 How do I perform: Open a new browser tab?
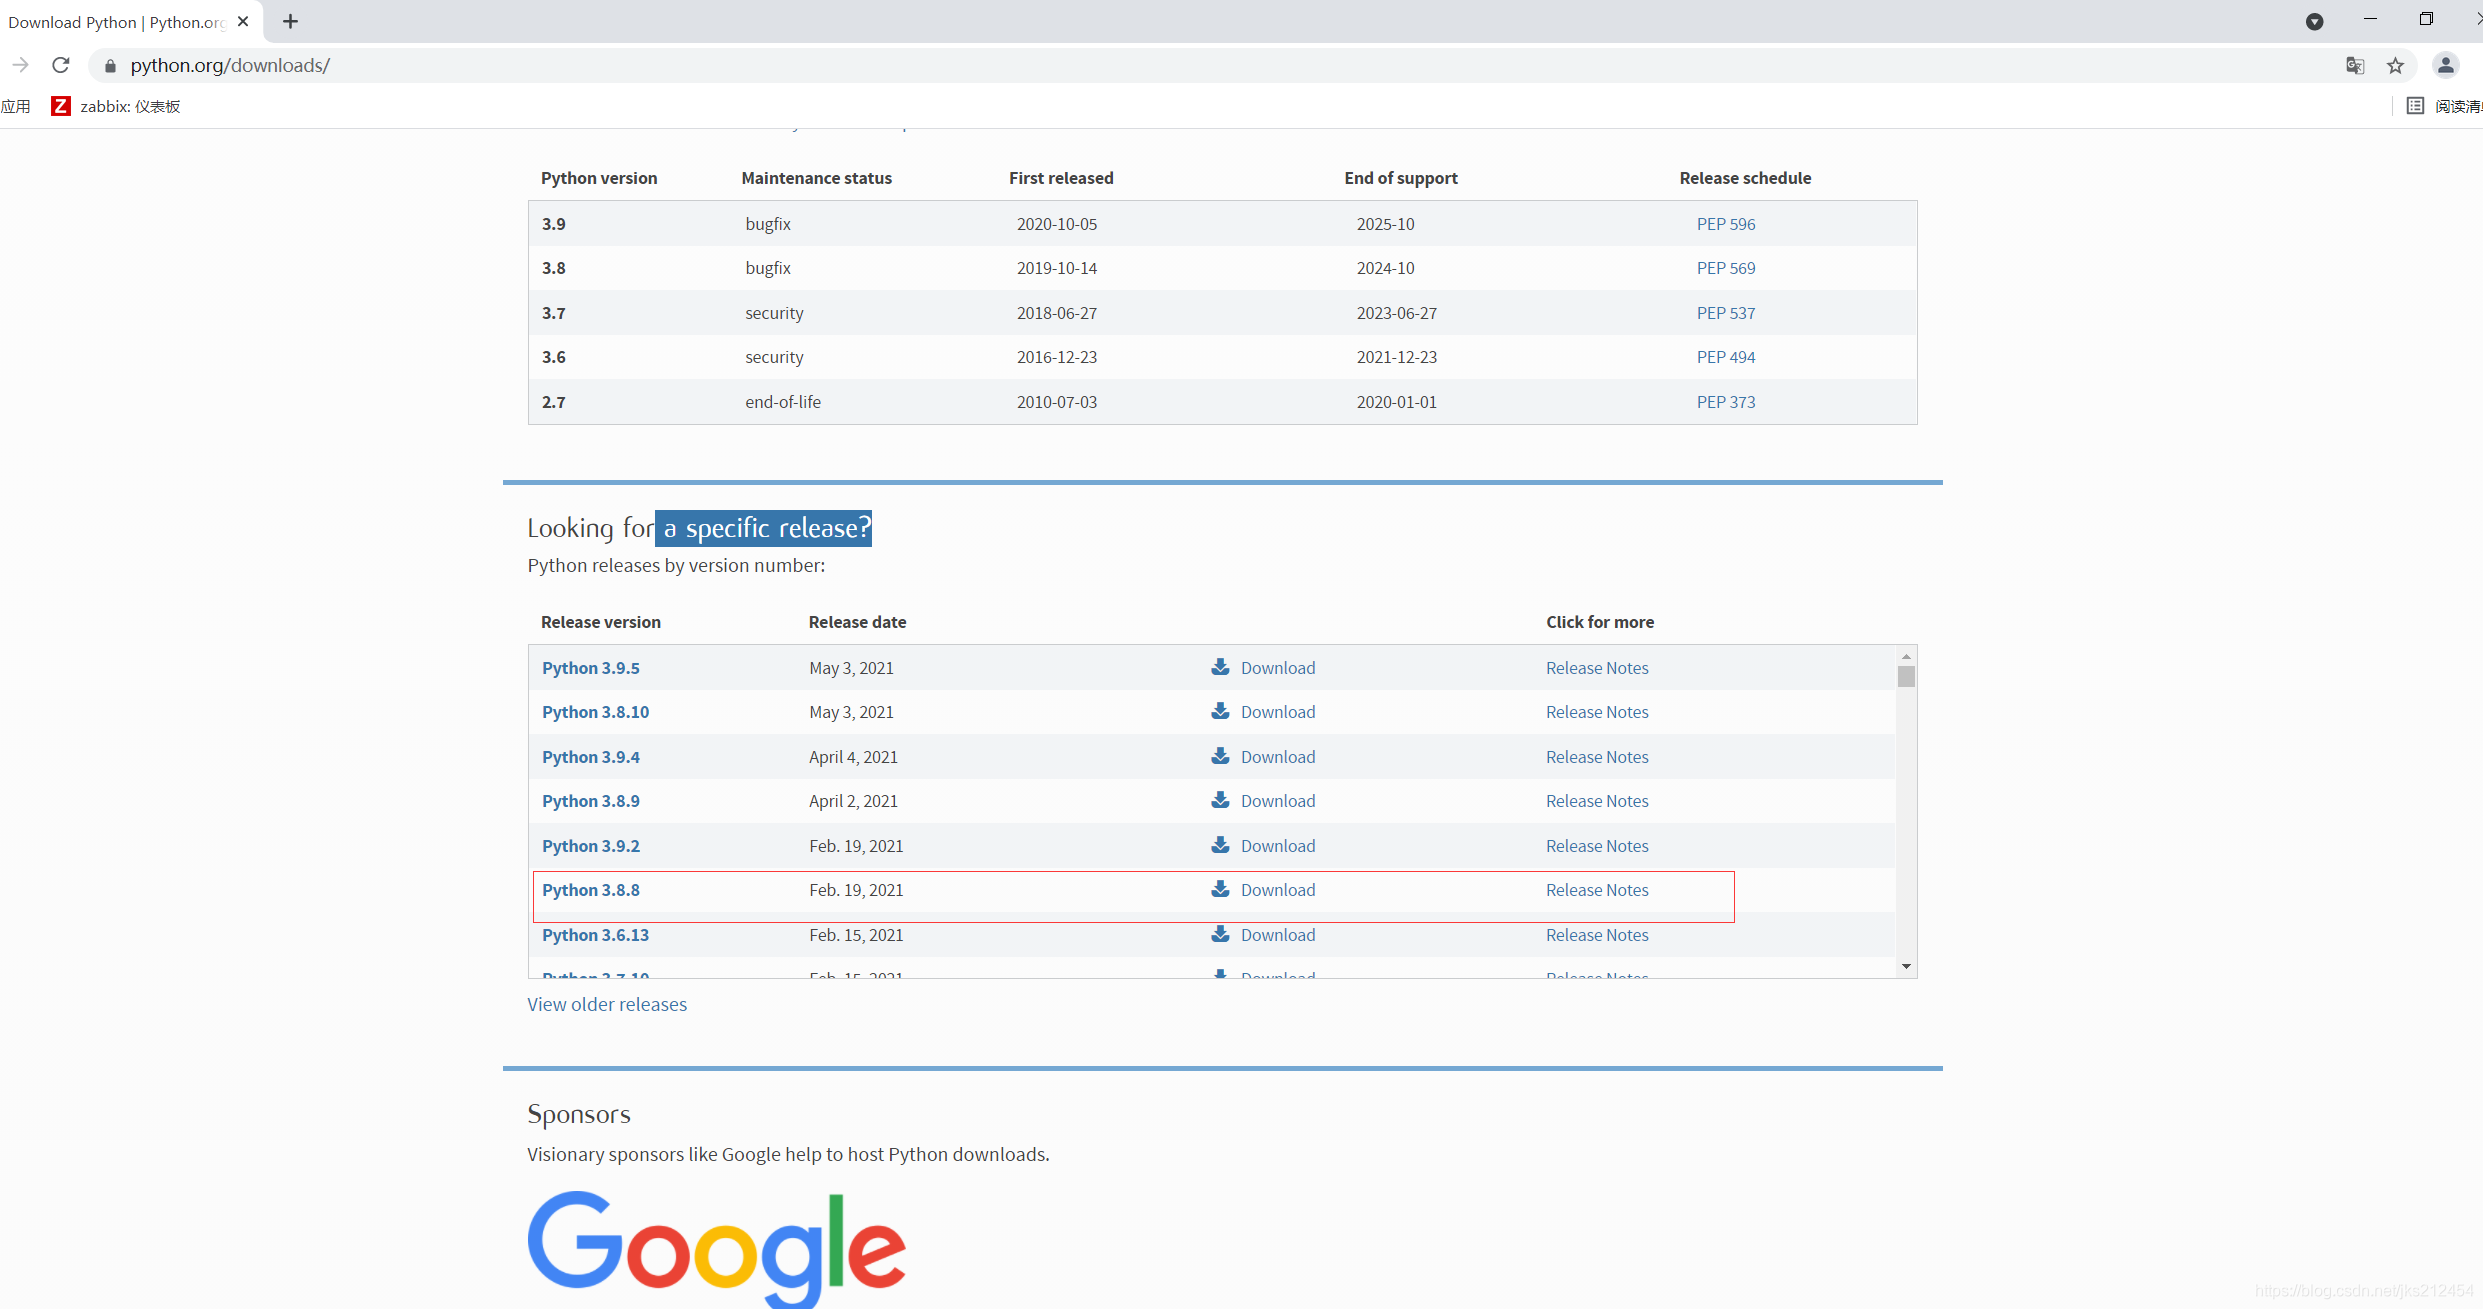[290, 21]
